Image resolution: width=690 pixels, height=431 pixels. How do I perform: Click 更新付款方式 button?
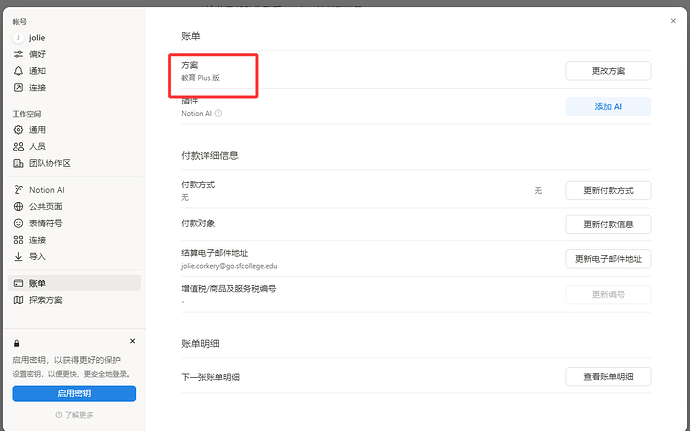click(608, 190)
